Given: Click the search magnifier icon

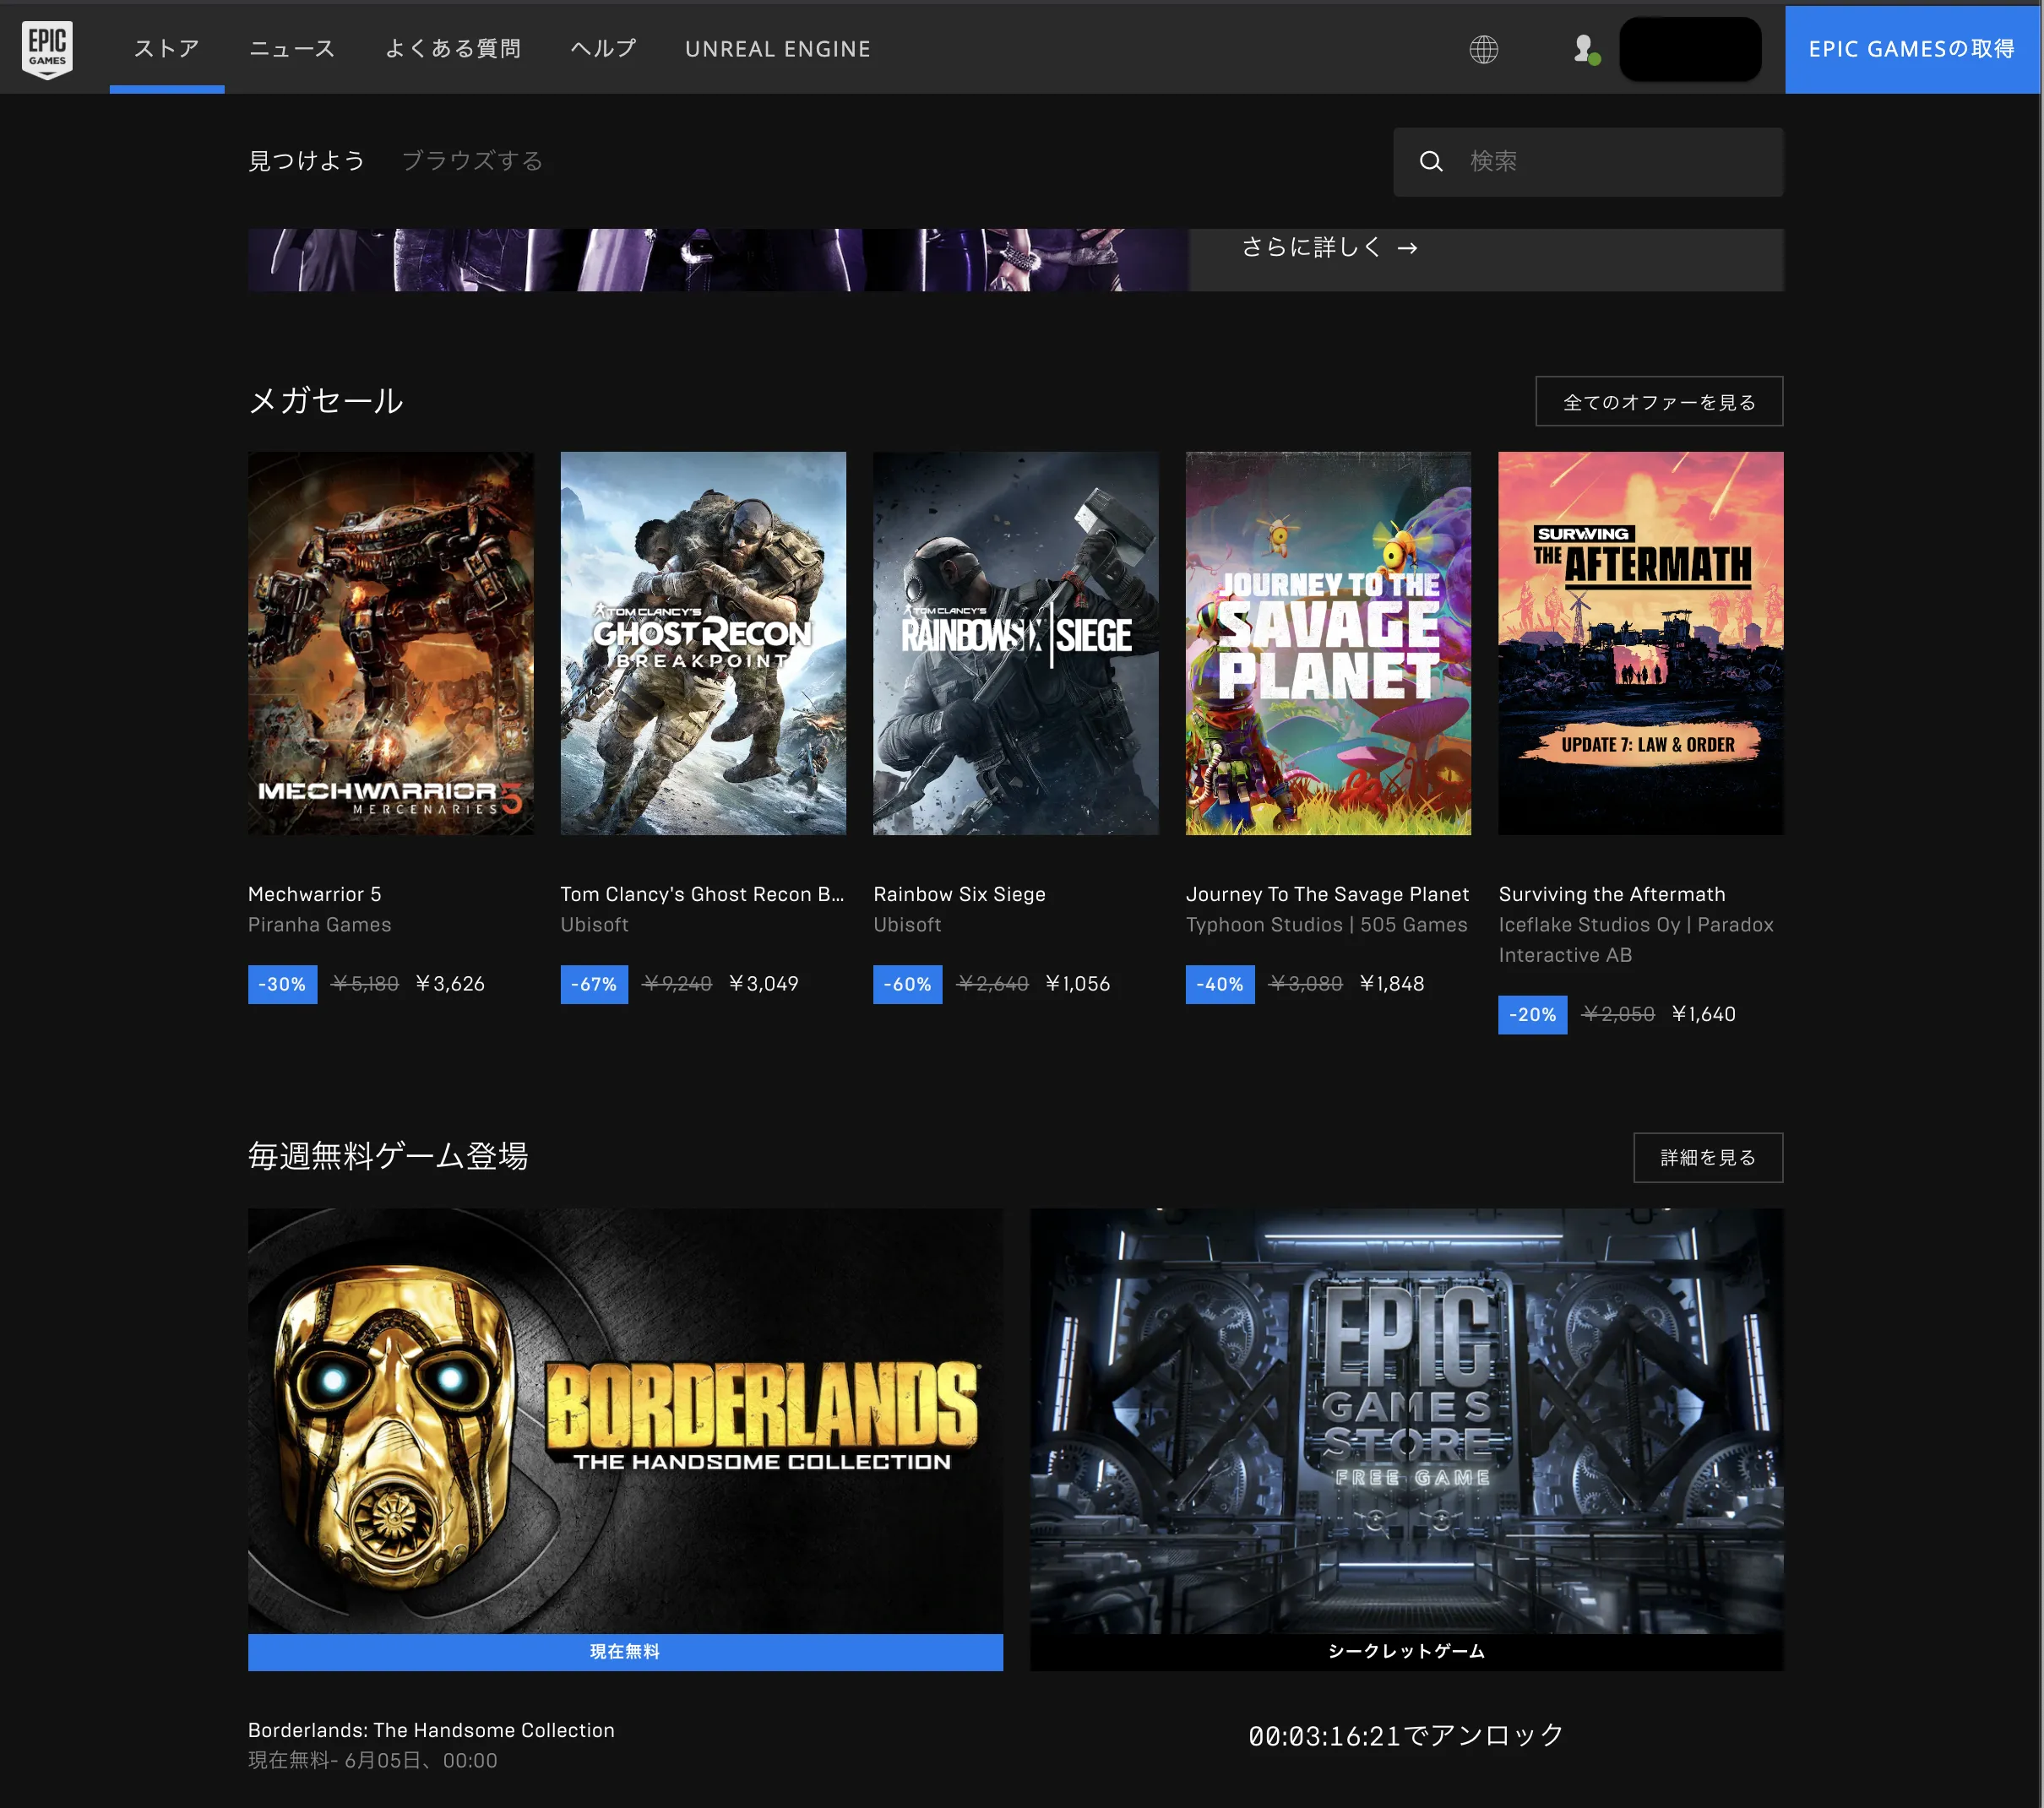Looking at the screenshot, I should point(1431,161).
